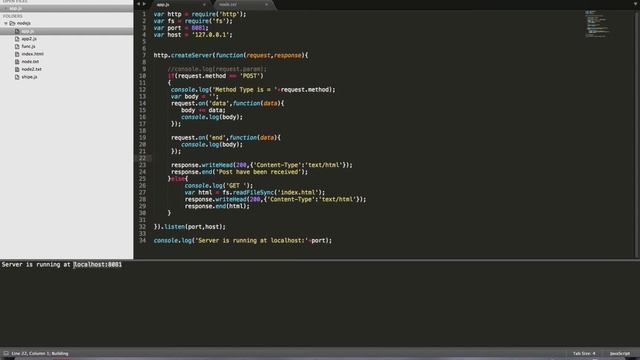The height and width of the screenshot is (360, 640).
Task: Go to next tab with right arrow
Action: (144, 4)
